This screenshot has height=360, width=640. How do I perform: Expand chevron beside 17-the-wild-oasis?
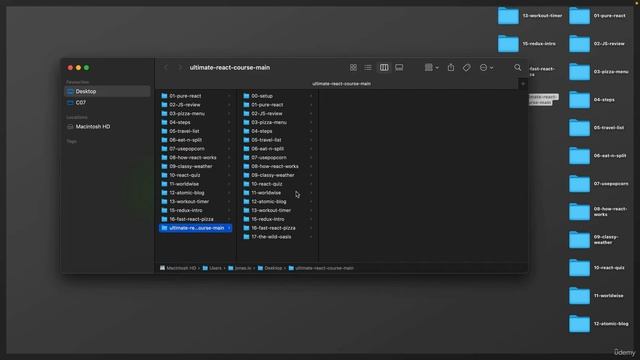[x=311, y=237]
